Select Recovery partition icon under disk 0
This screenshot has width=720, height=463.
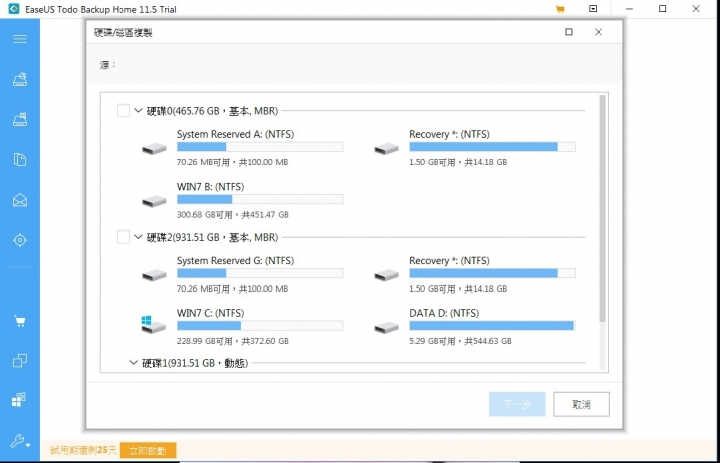pos(386,148)
